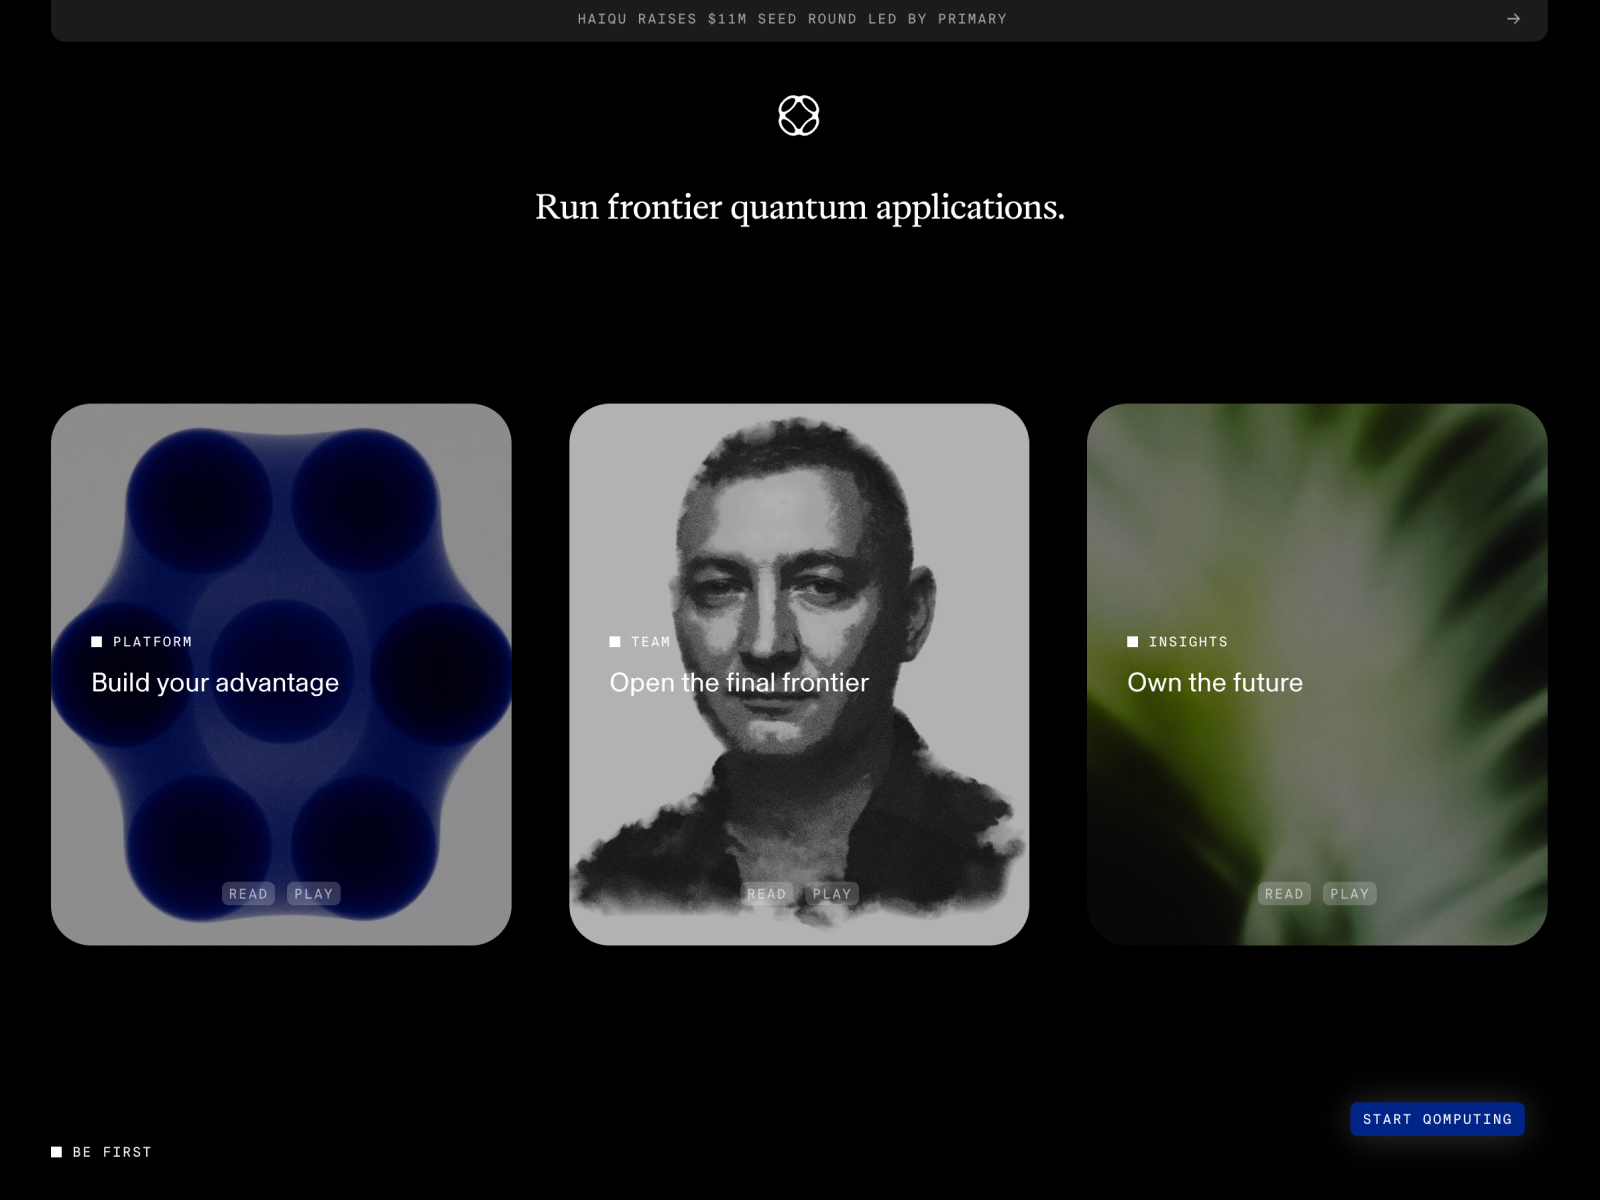Click PLAY on the Build your advantage card

click(x=314, y=893)
